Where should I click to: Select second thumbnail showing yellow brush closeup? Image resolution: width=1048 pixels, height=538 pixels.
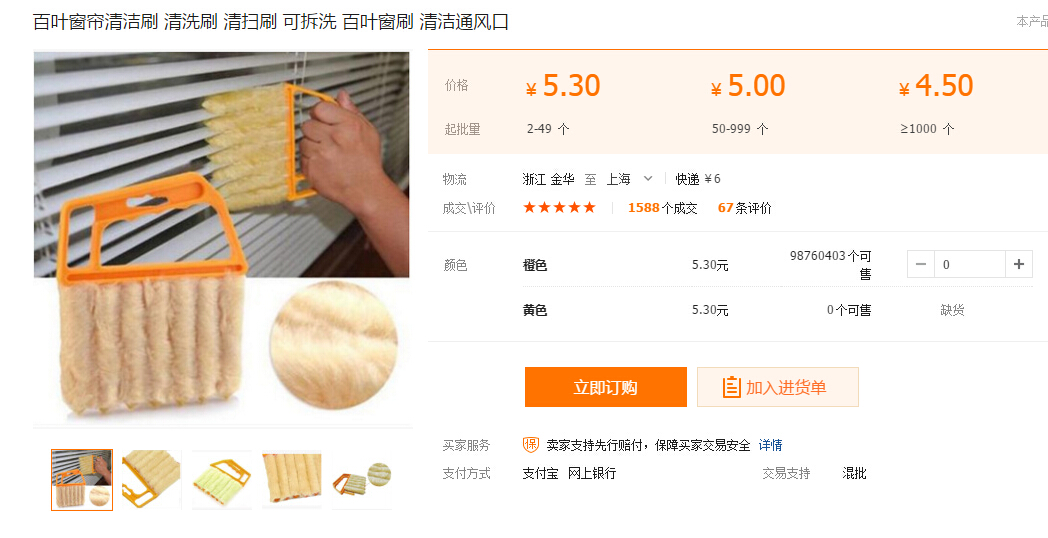click(x=152, y=480)
